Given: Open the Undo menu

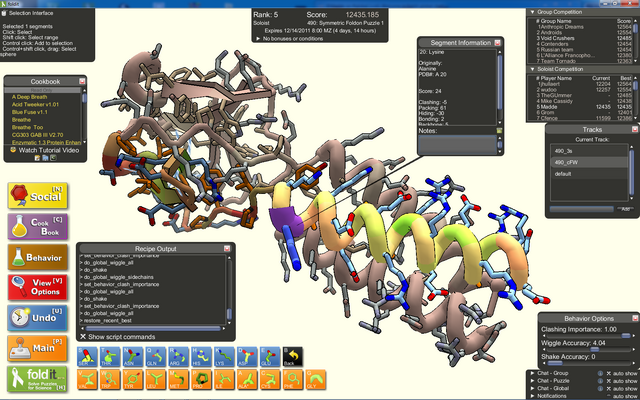Looking at the screenshot, I should click(x=38, y=318).
